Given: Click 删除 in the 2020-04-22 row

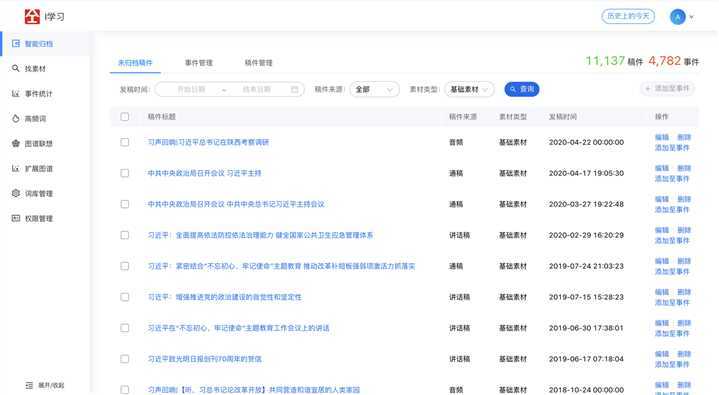Looking at the screenshot, I should tap(684, 137).
